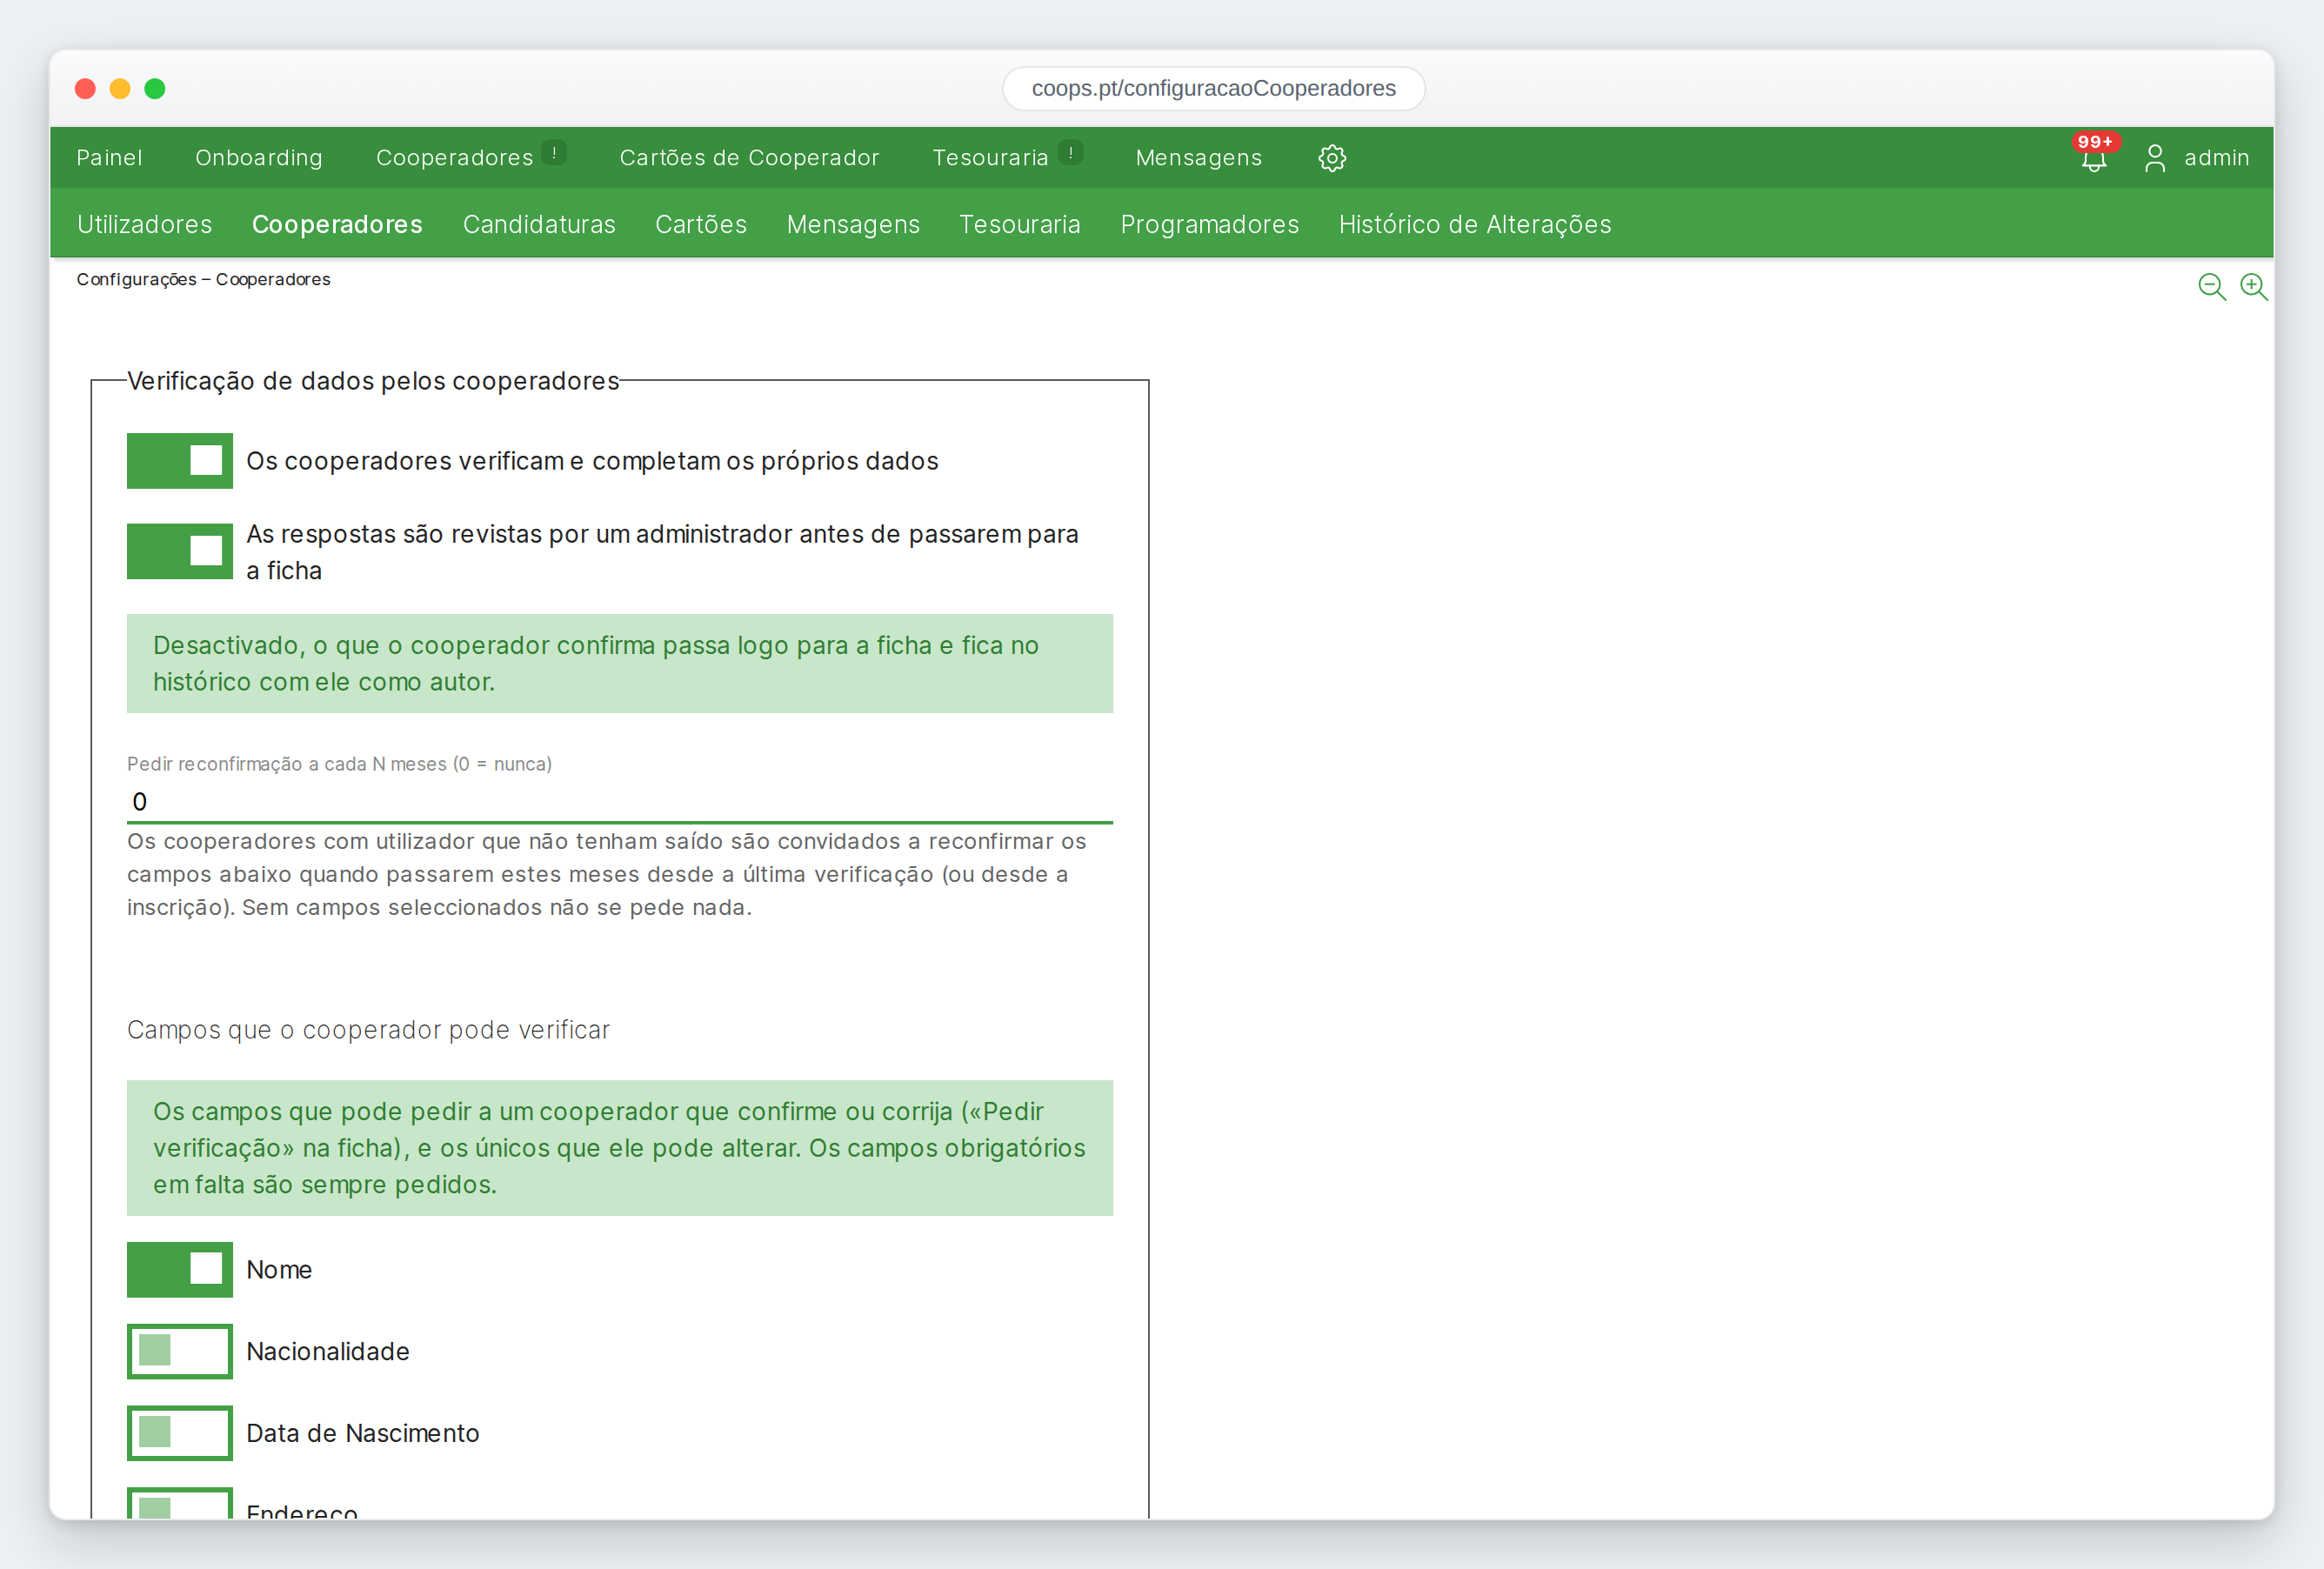Zoom in with the magnifier plus icon
Screen dimensions: 2324x1569
click(2253, 287)
